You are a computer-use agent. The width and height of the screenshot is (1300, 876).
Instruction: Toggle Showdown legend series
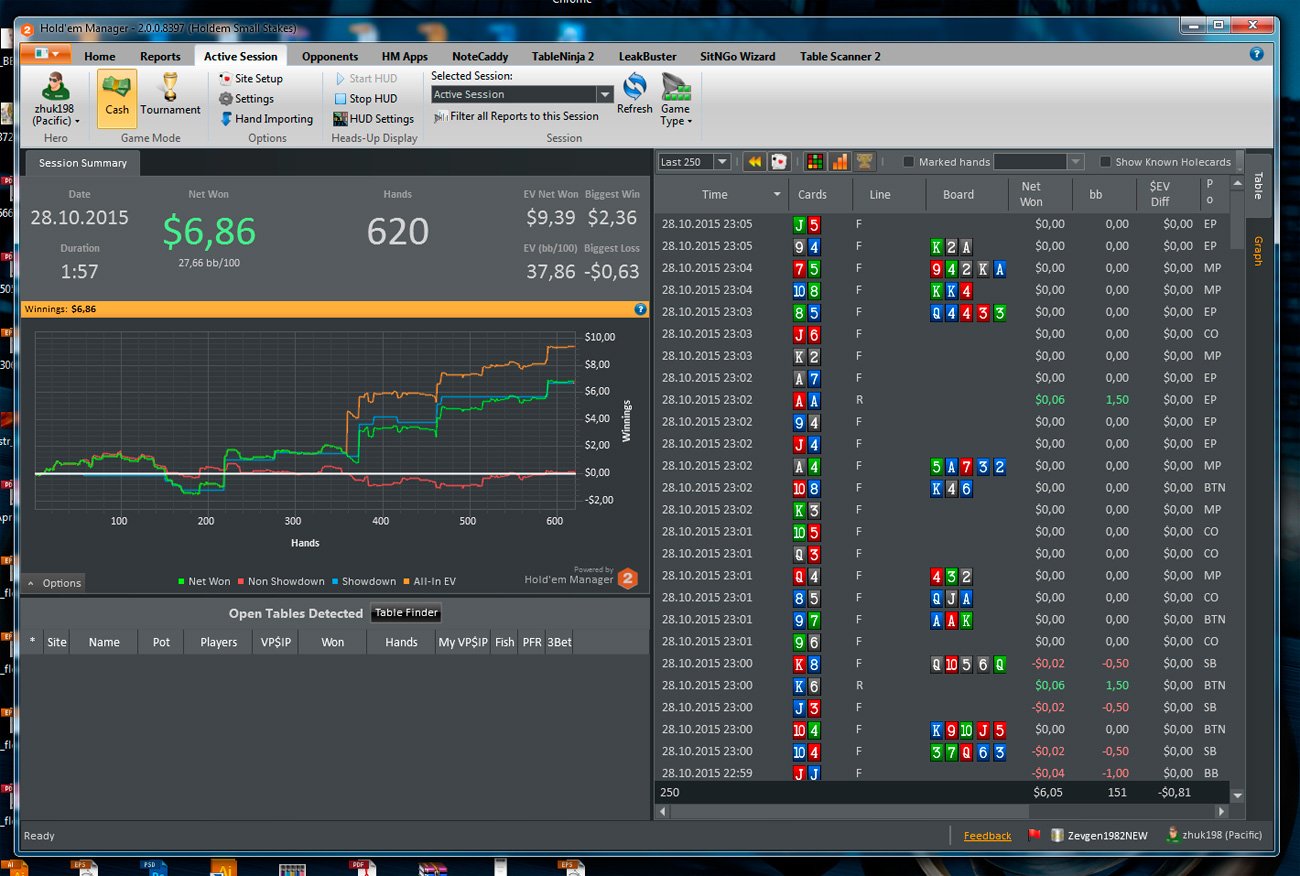tap(363, 582)
